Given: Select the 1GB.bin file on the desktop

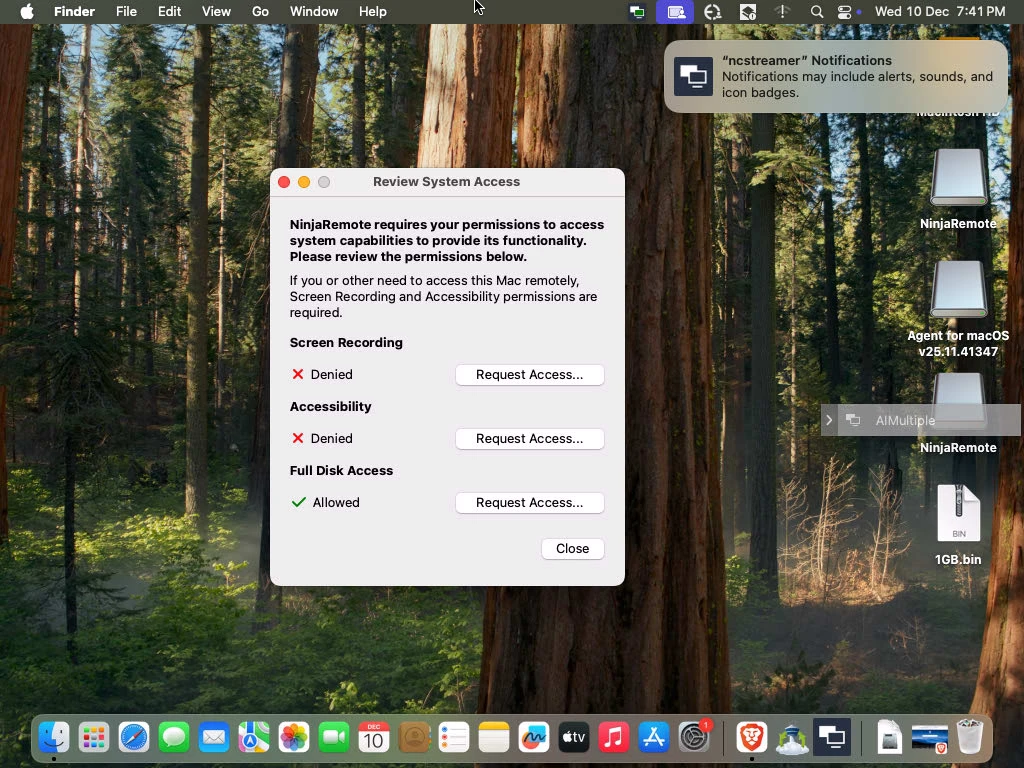Looking at the screenshot, I should (958, 524).
